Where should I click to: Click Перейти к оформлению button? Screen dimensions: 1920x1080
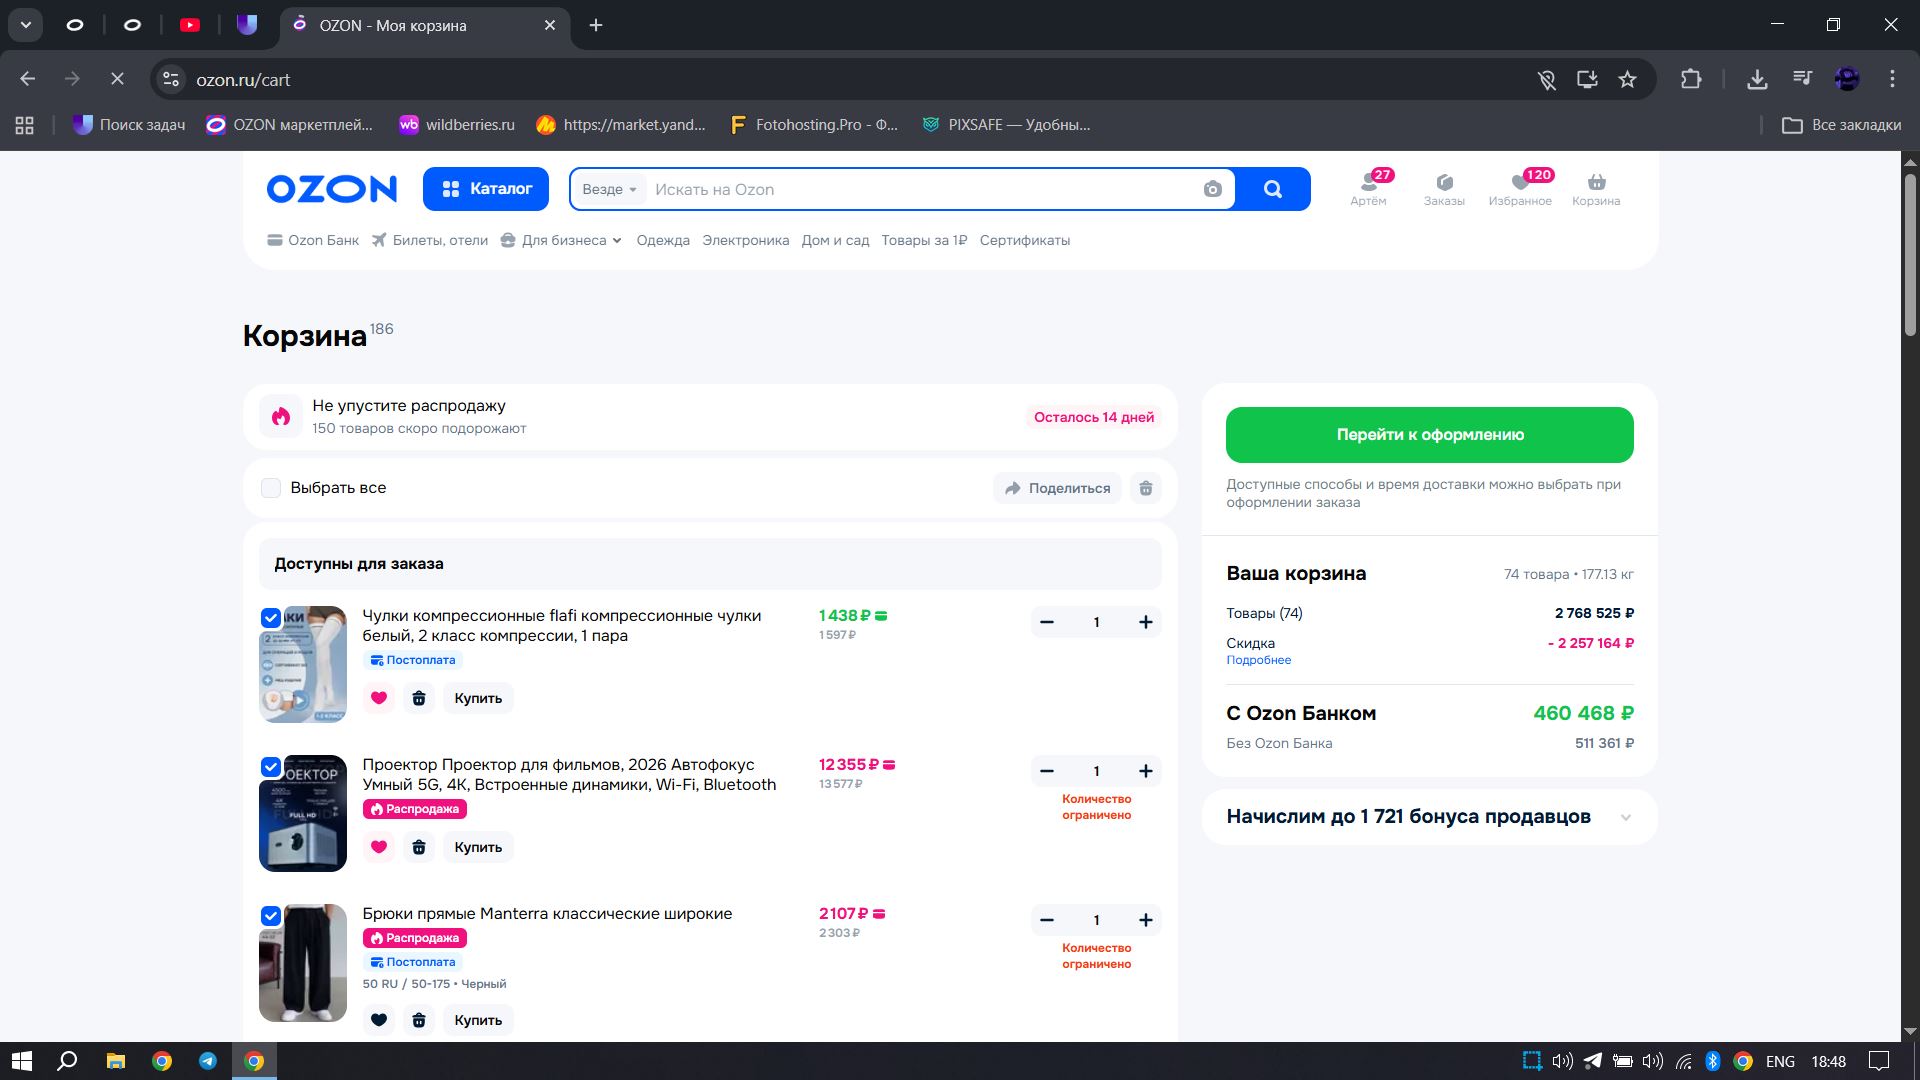(1429, 435)
